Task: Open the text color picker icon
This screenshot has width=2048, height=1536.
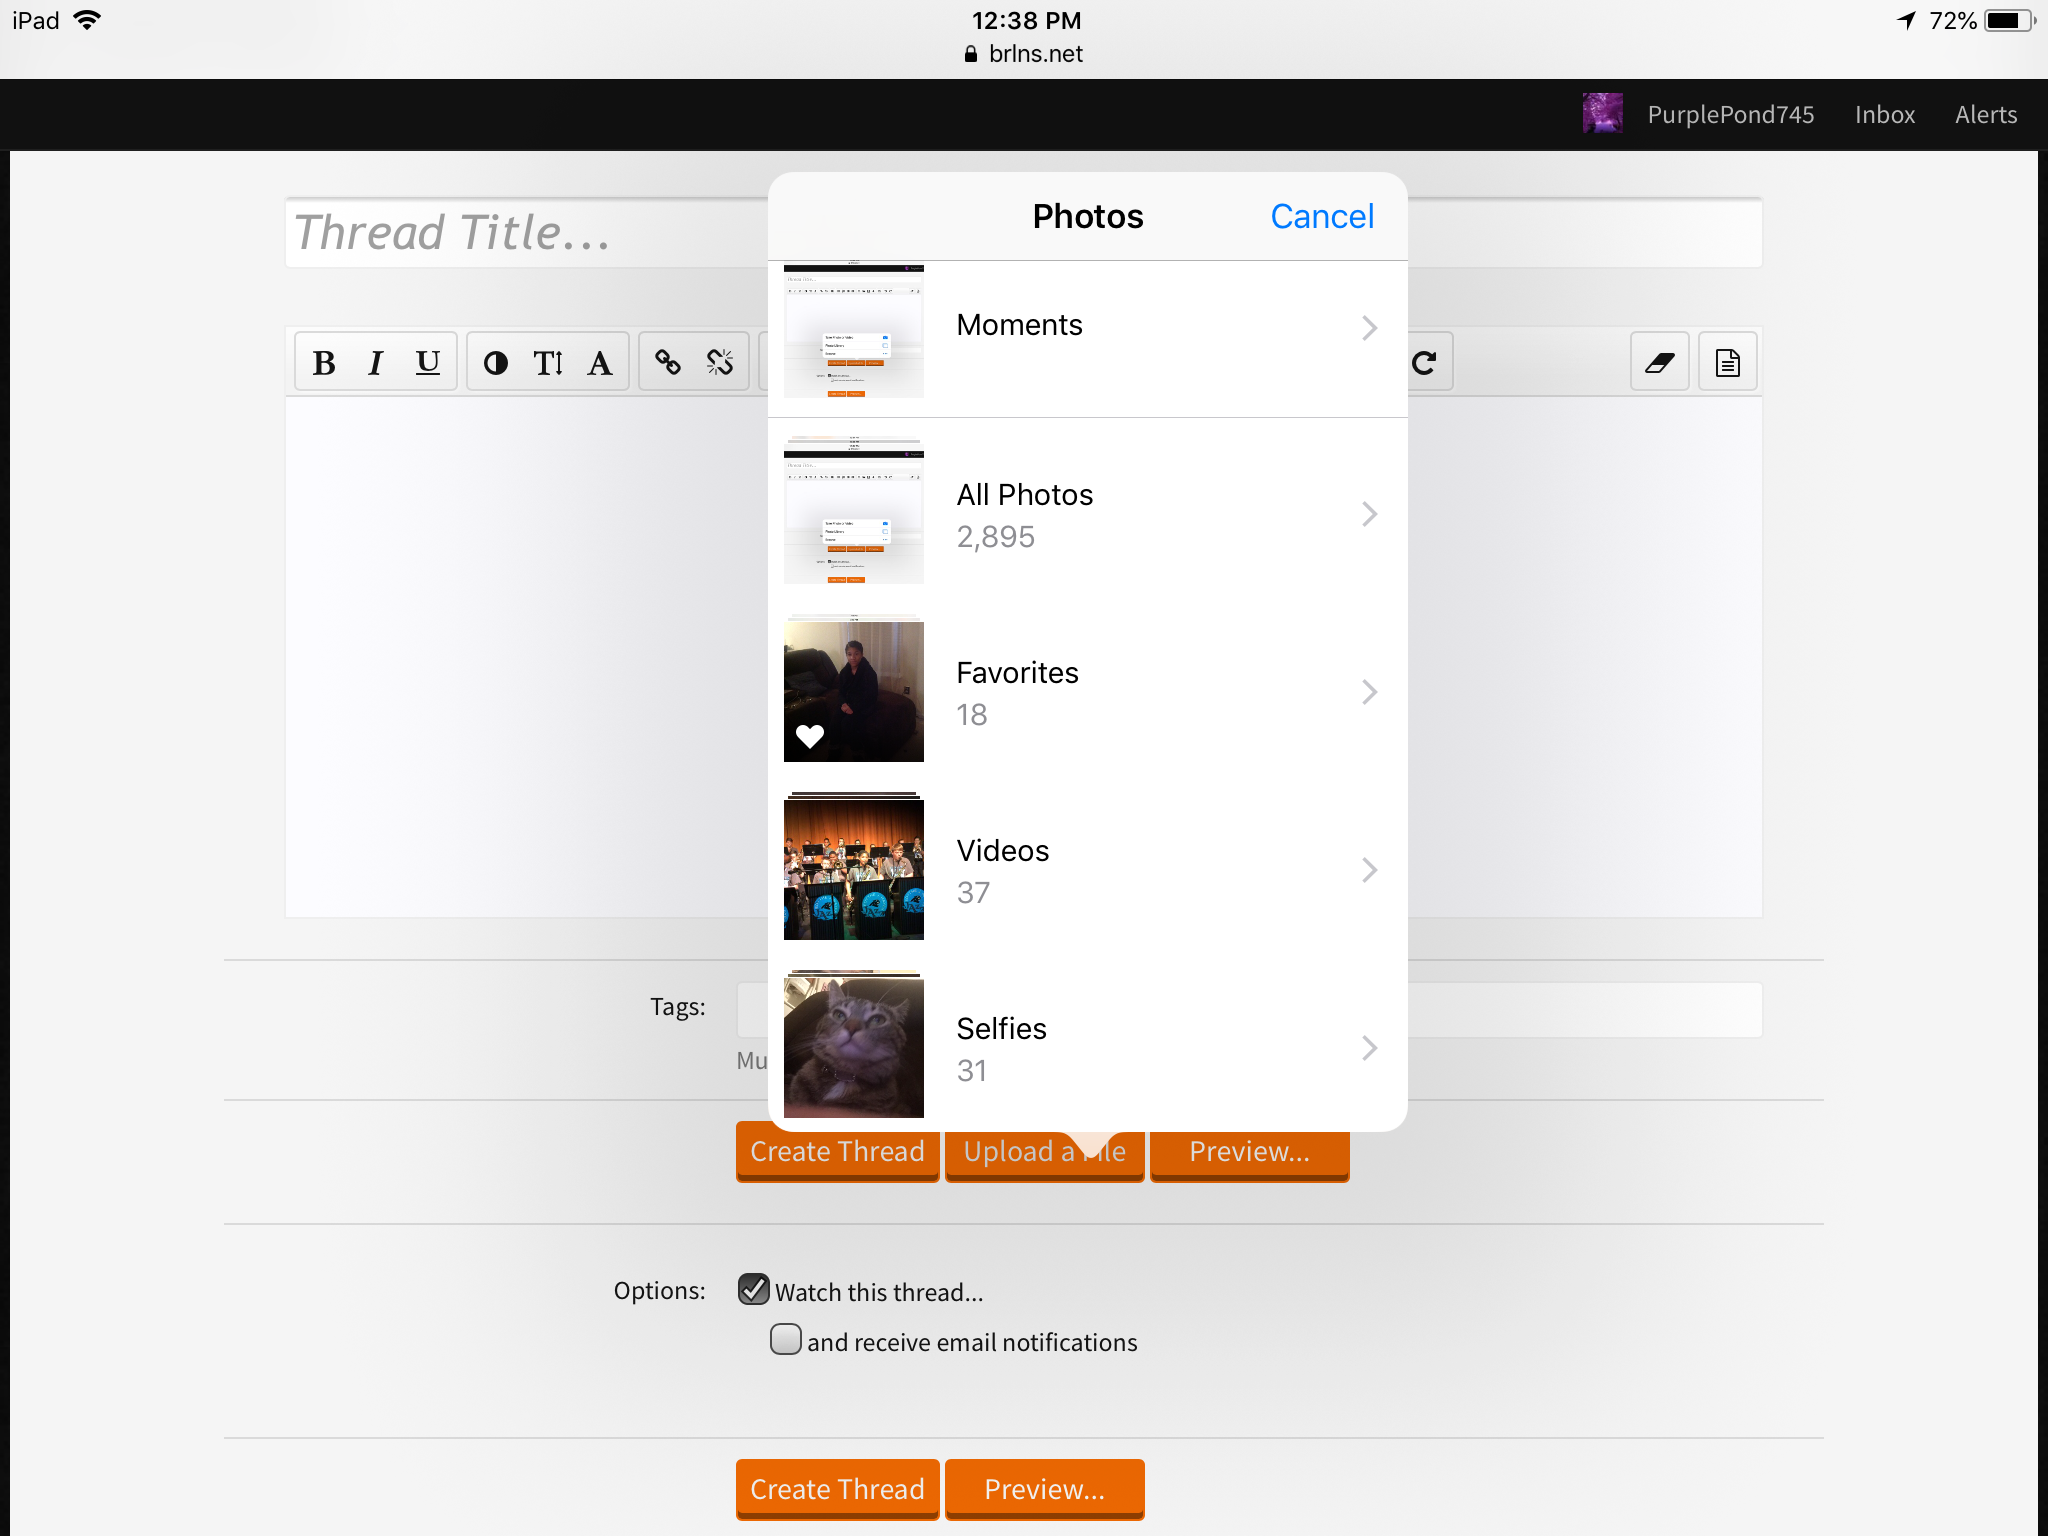Action: tap(496, 362)
